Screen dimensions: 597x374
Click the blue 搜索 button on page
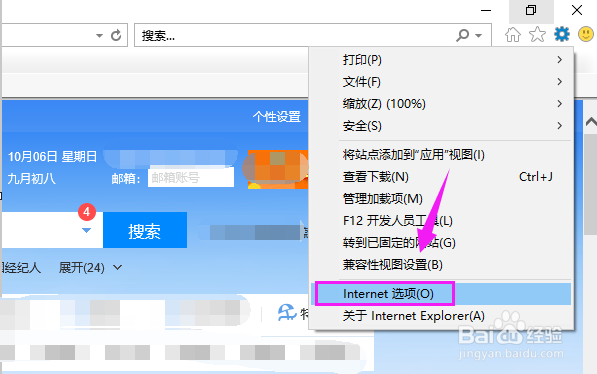point(145,230)
